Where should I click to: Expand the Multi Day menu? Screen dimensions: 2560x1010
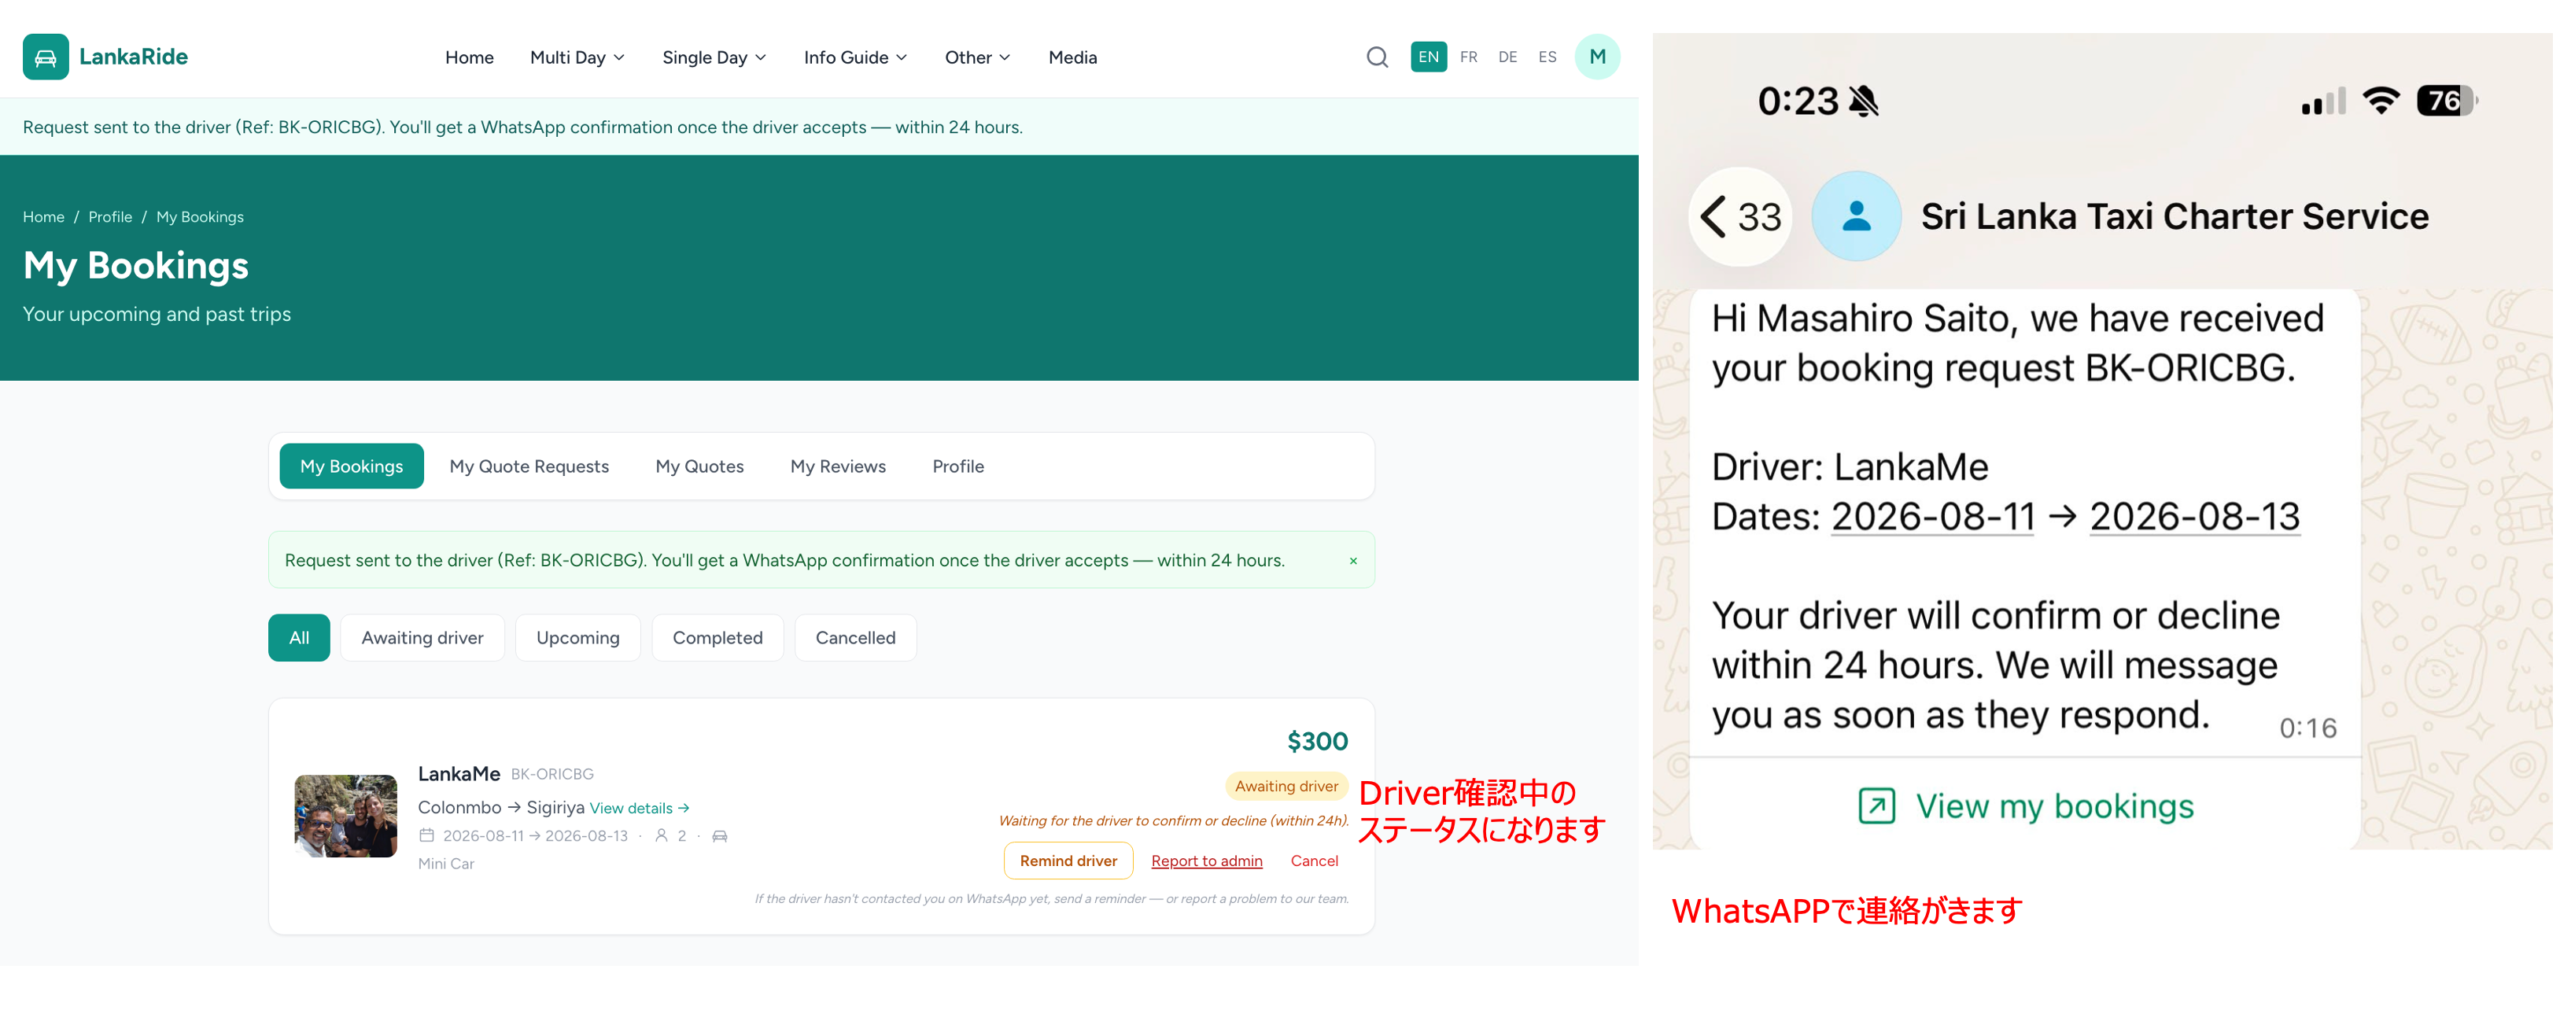pos(577,58)
